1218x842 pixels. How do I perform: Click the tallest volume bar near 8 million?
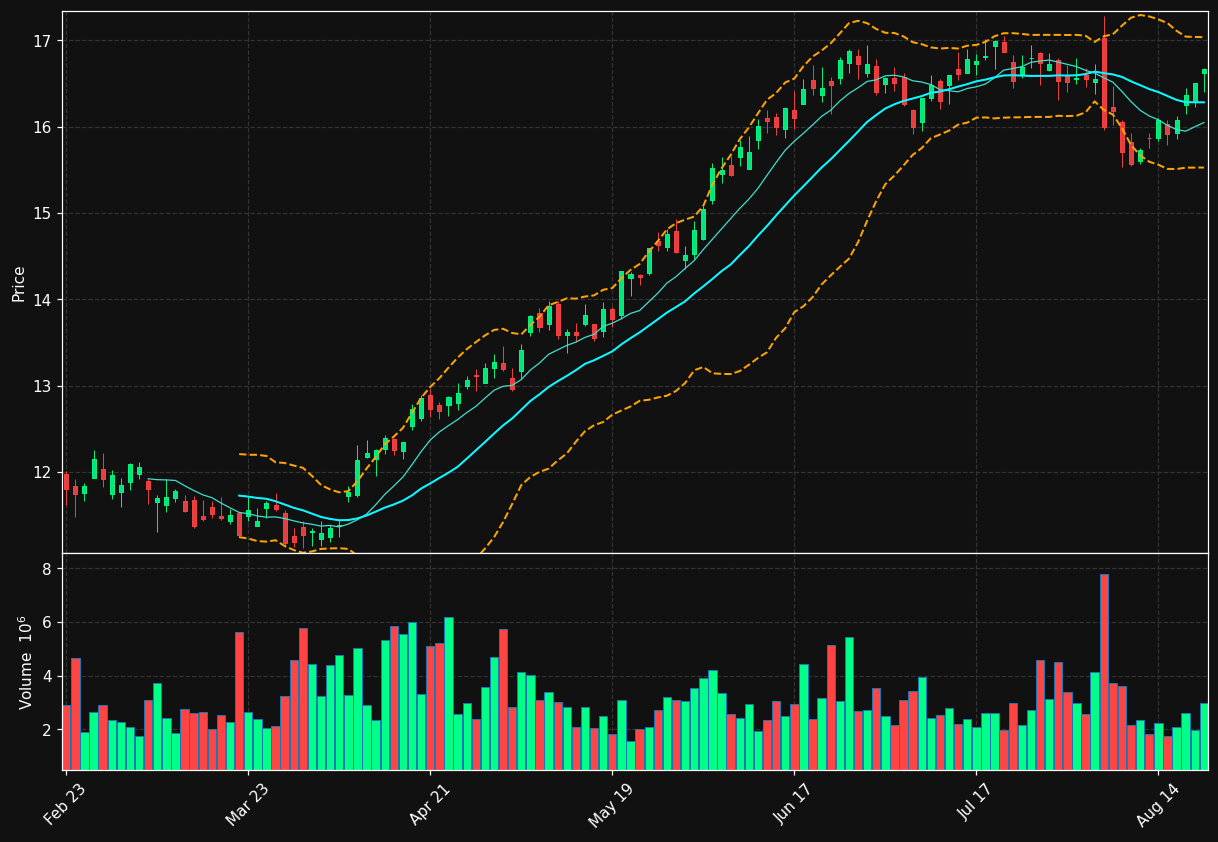1104,672
